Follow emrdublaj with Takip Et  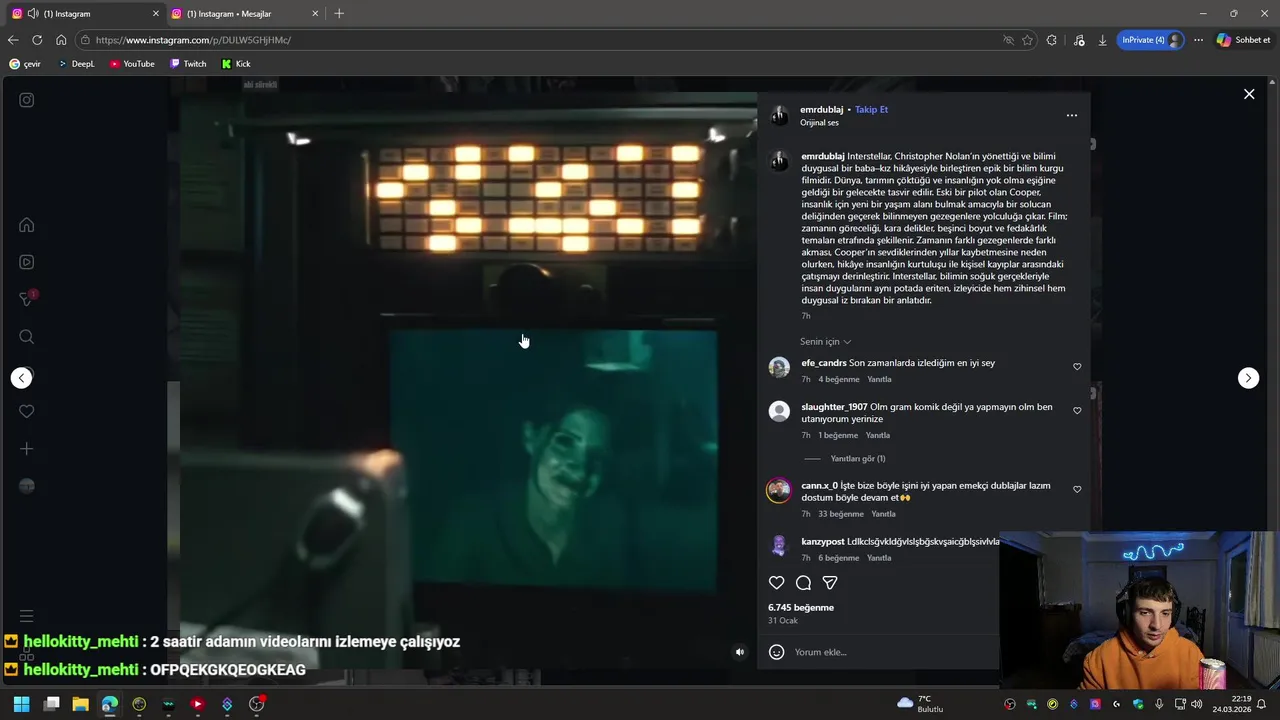tap(871, 110)
